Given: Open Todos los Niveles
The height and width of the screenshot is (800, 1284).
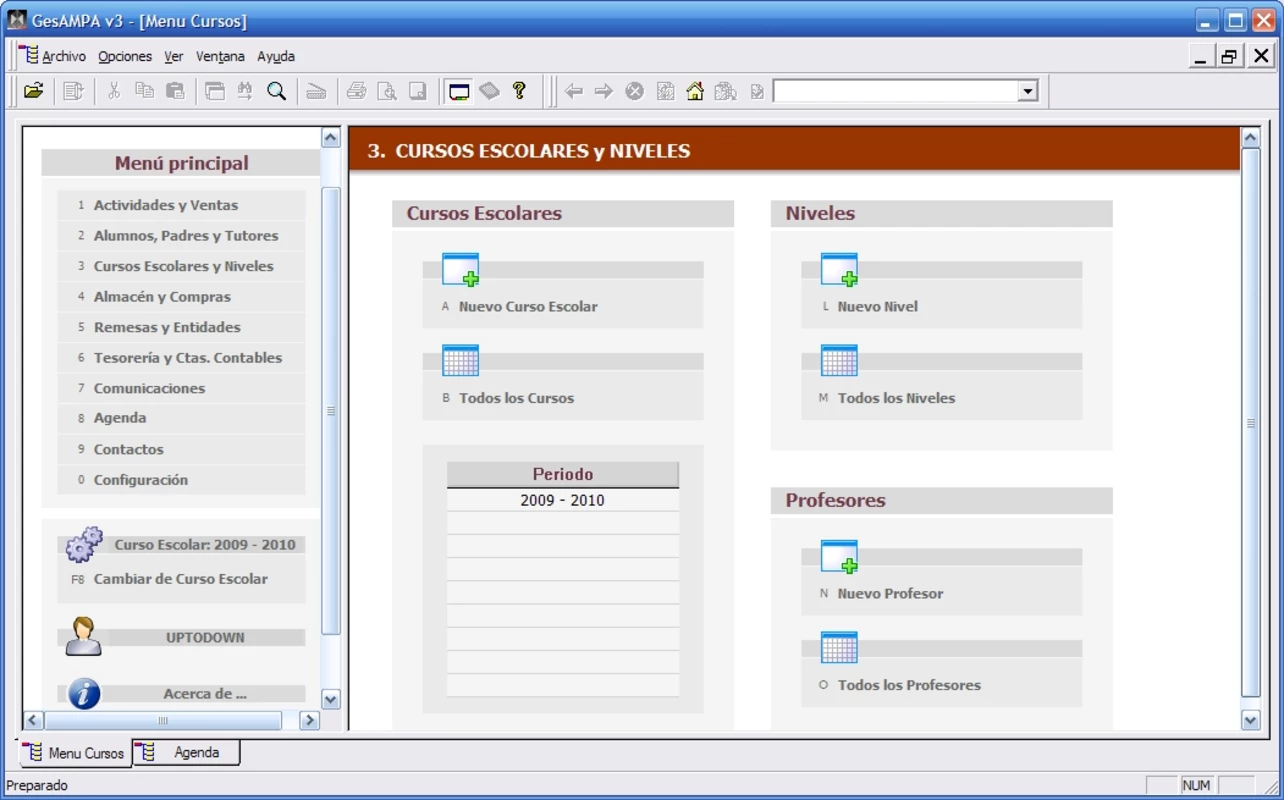Looking at the screenshot, I should [896, 398].
